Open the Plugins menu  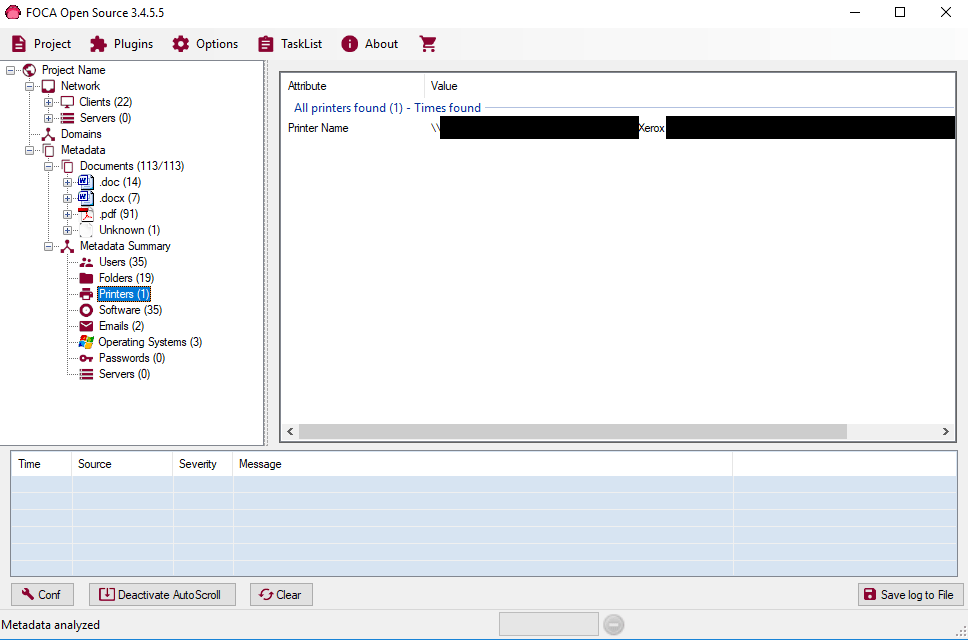point(122,44)
